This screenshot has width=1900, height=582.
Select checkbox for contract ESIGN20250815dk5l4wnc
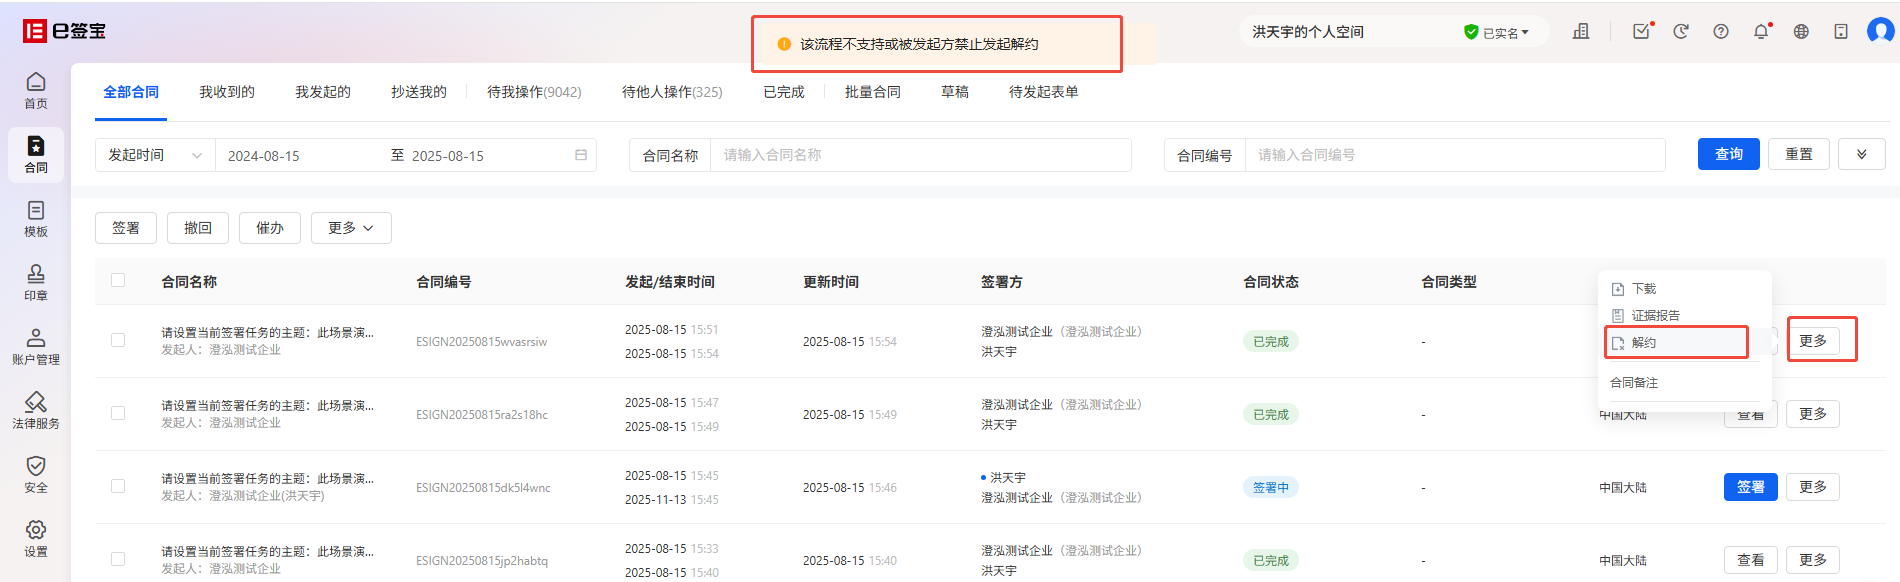(118, 486)
